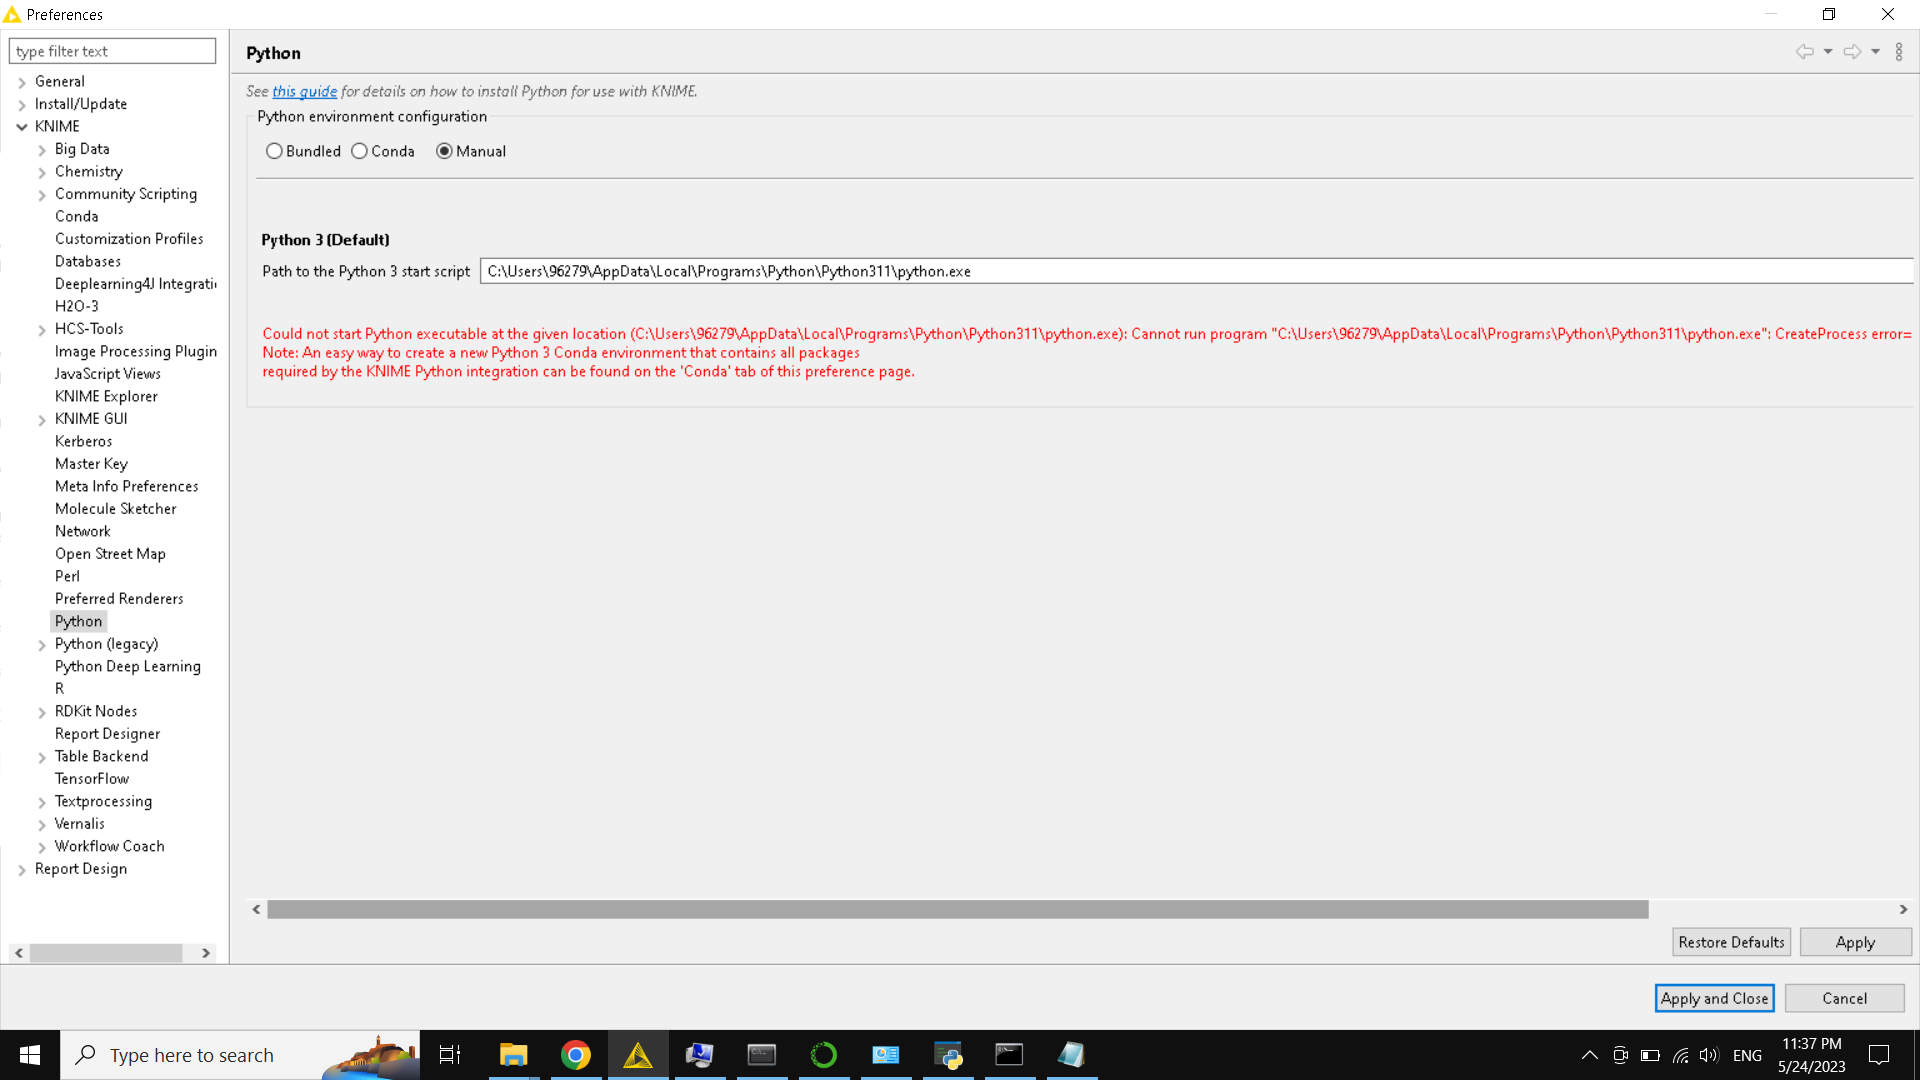Select the Conda radio button

pyautogui.click(x=359, y=150)
